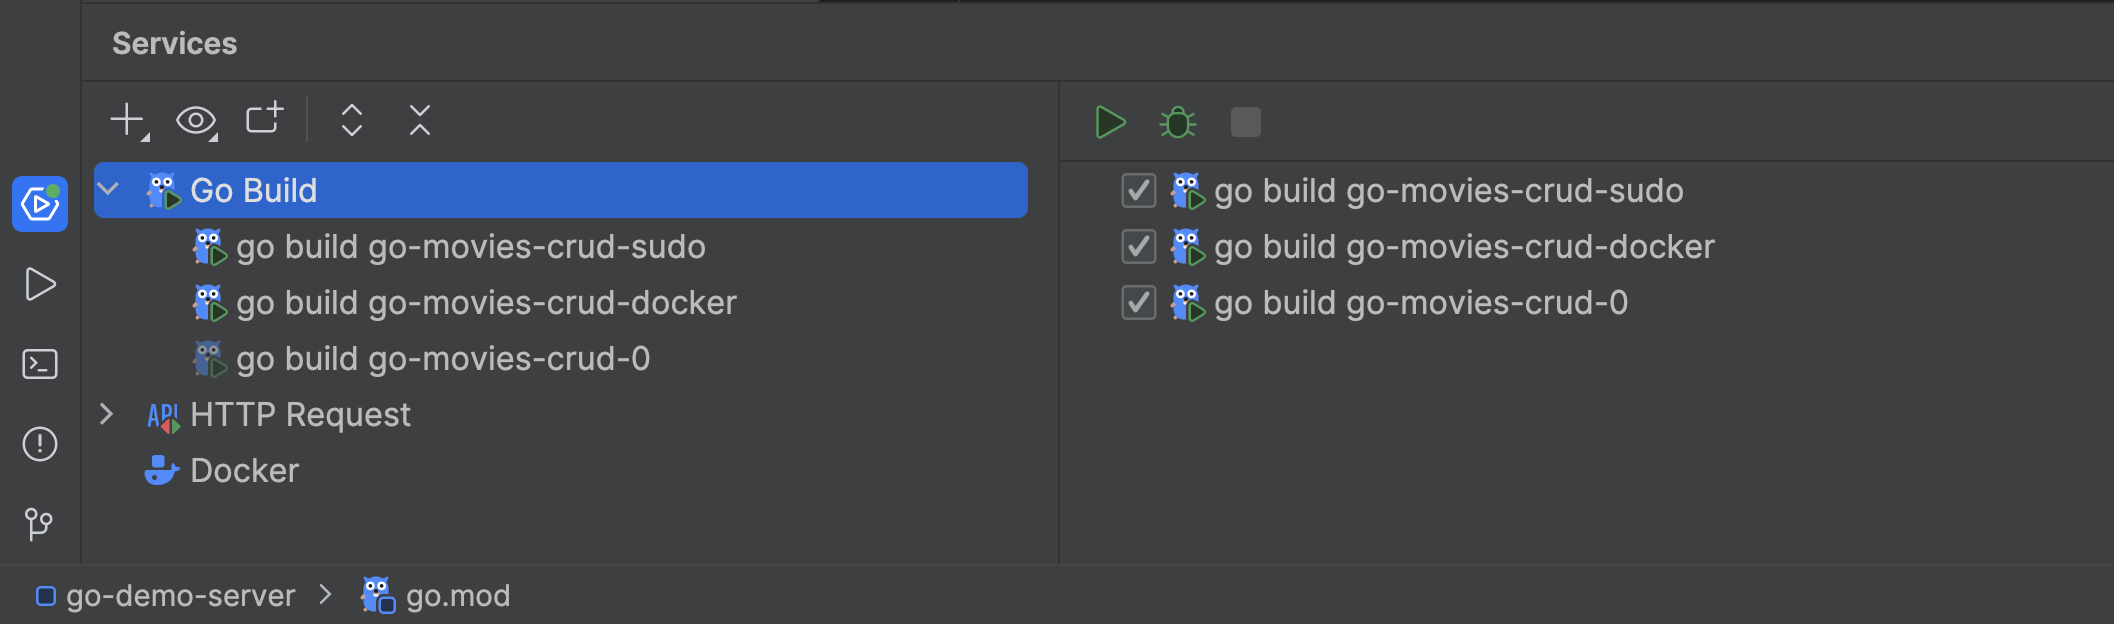Select the Docker service in the tree
Screen dimensions: 2114x624
point(244,470)
